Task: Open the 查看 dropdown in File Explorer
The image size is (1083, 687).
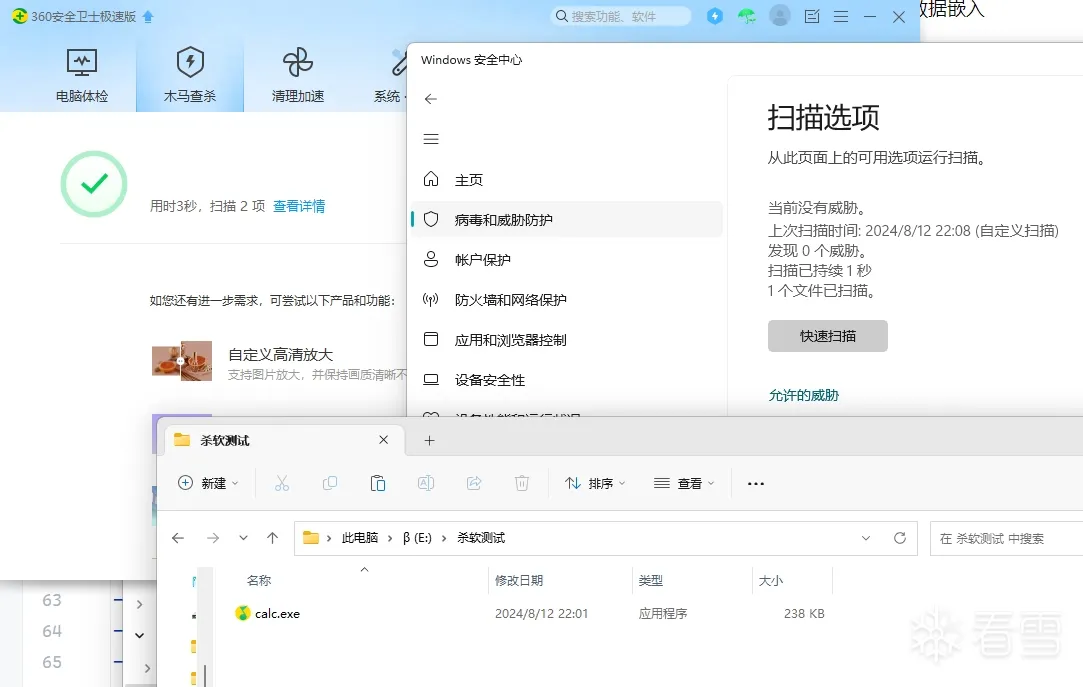Action: click(x=684, y=483)
